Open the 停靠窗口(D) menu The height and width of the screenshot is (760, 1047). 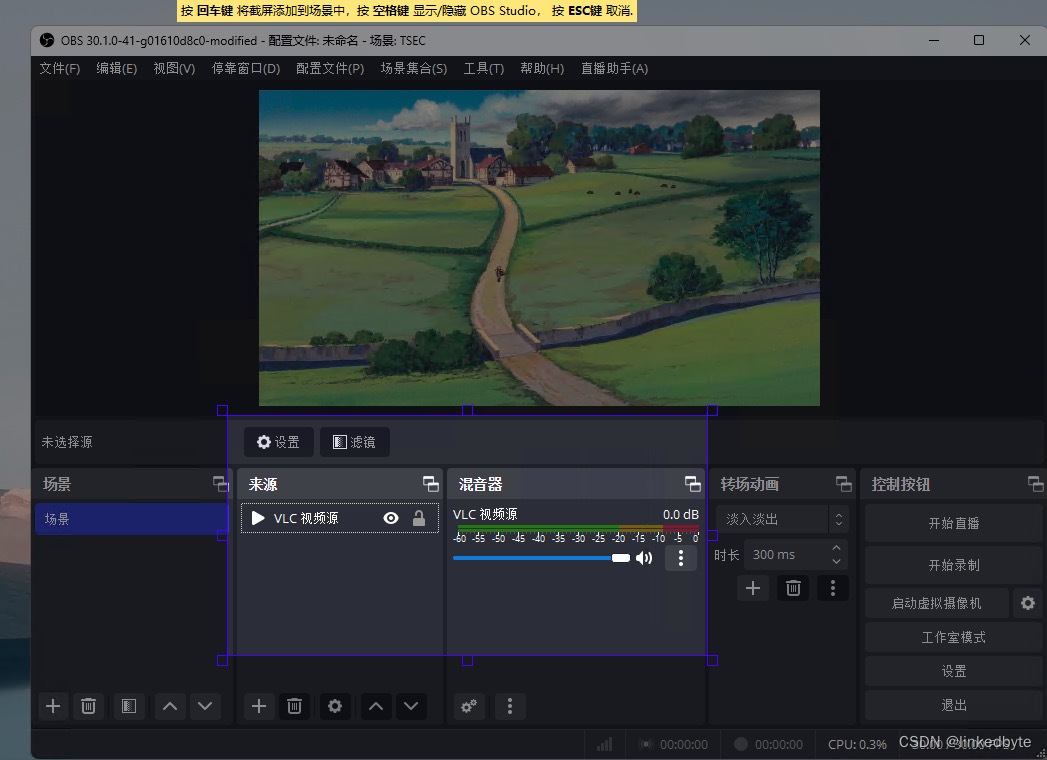246,69
